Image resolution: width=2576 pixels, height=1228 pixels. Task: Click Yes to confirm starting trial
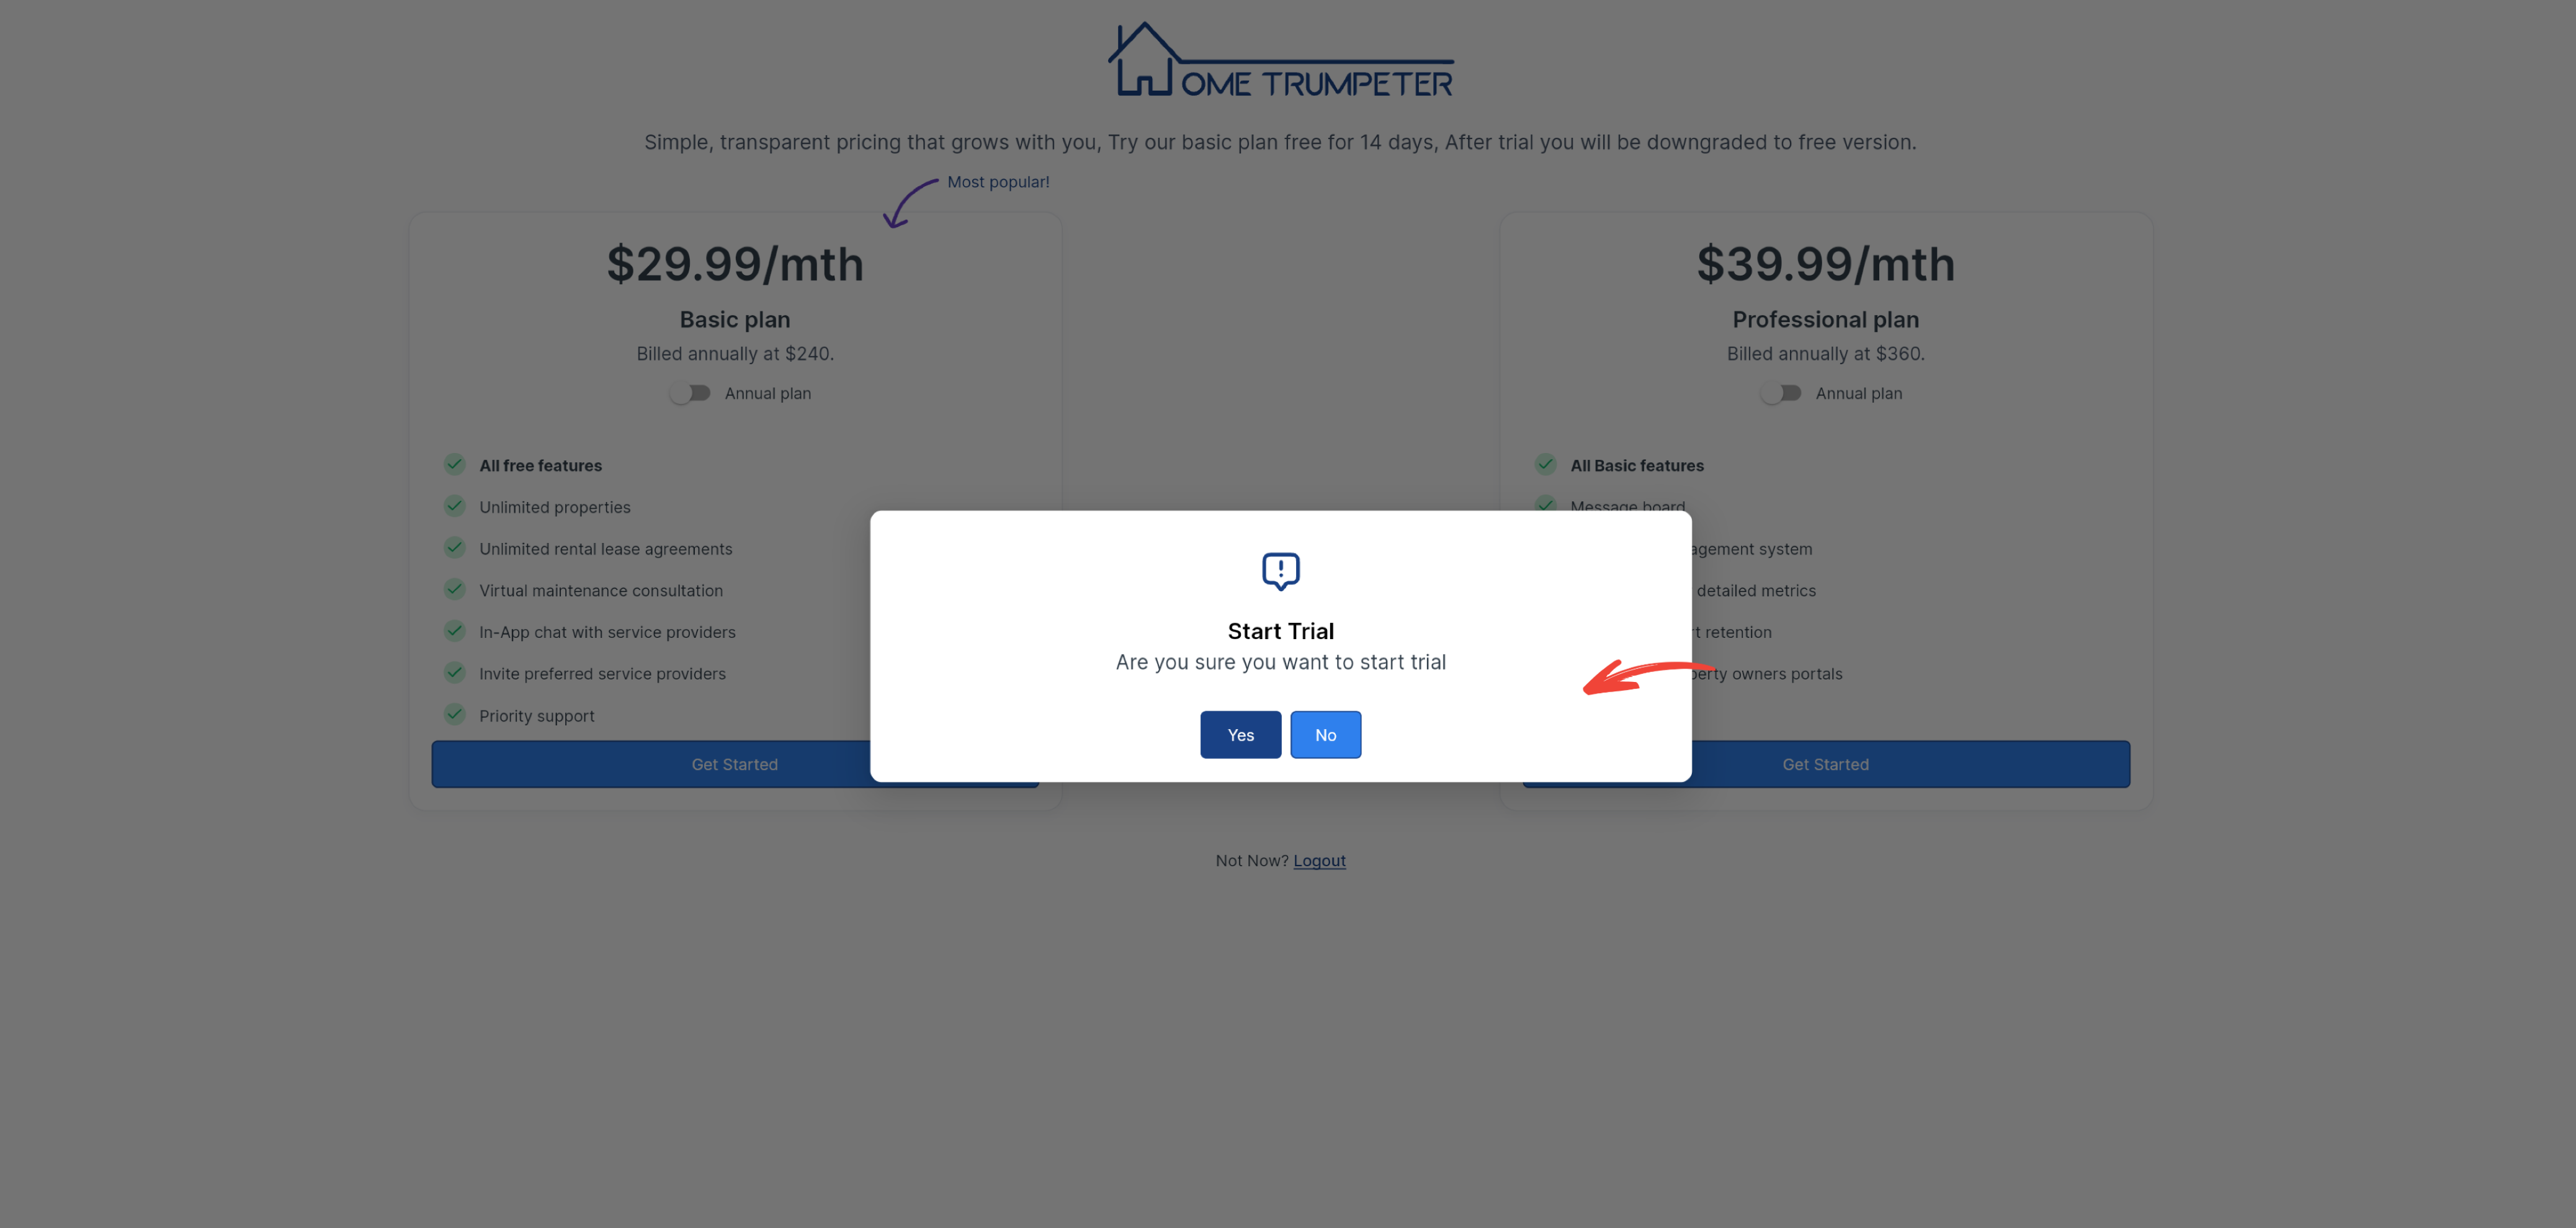pos(1240,735)
